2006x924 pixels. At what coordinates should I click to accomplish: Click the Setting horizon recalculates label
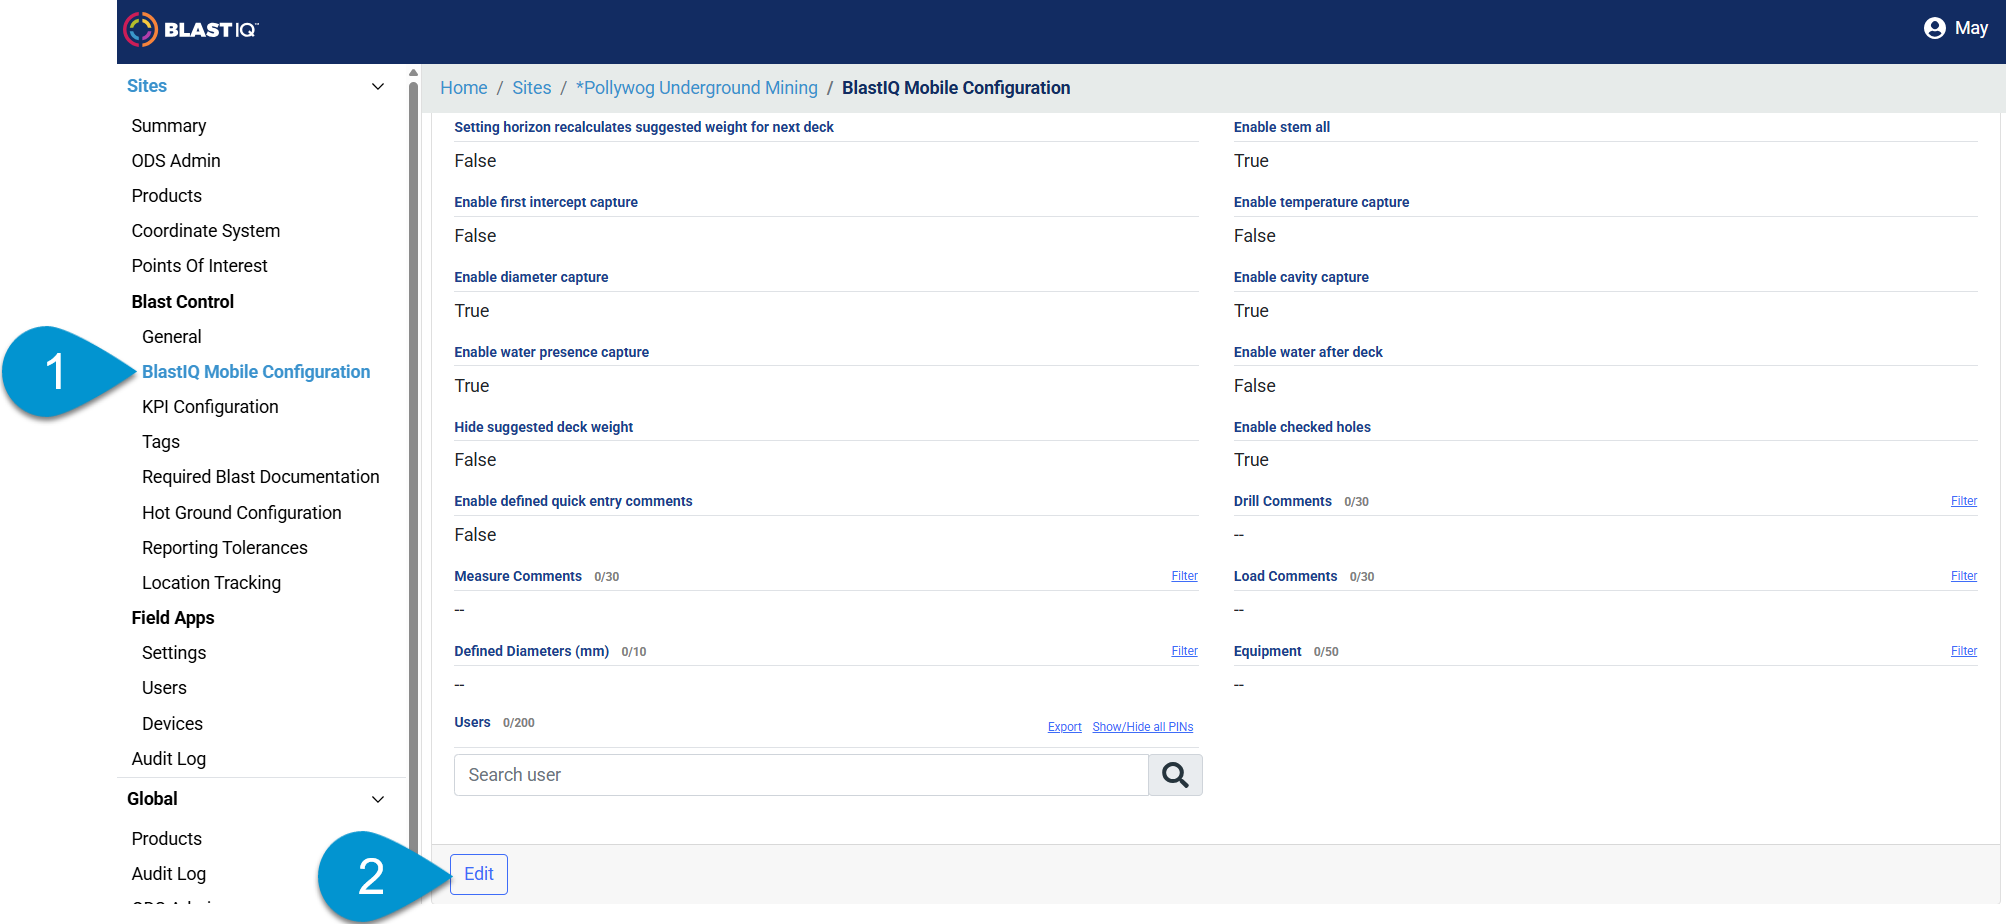pos(644,127)
